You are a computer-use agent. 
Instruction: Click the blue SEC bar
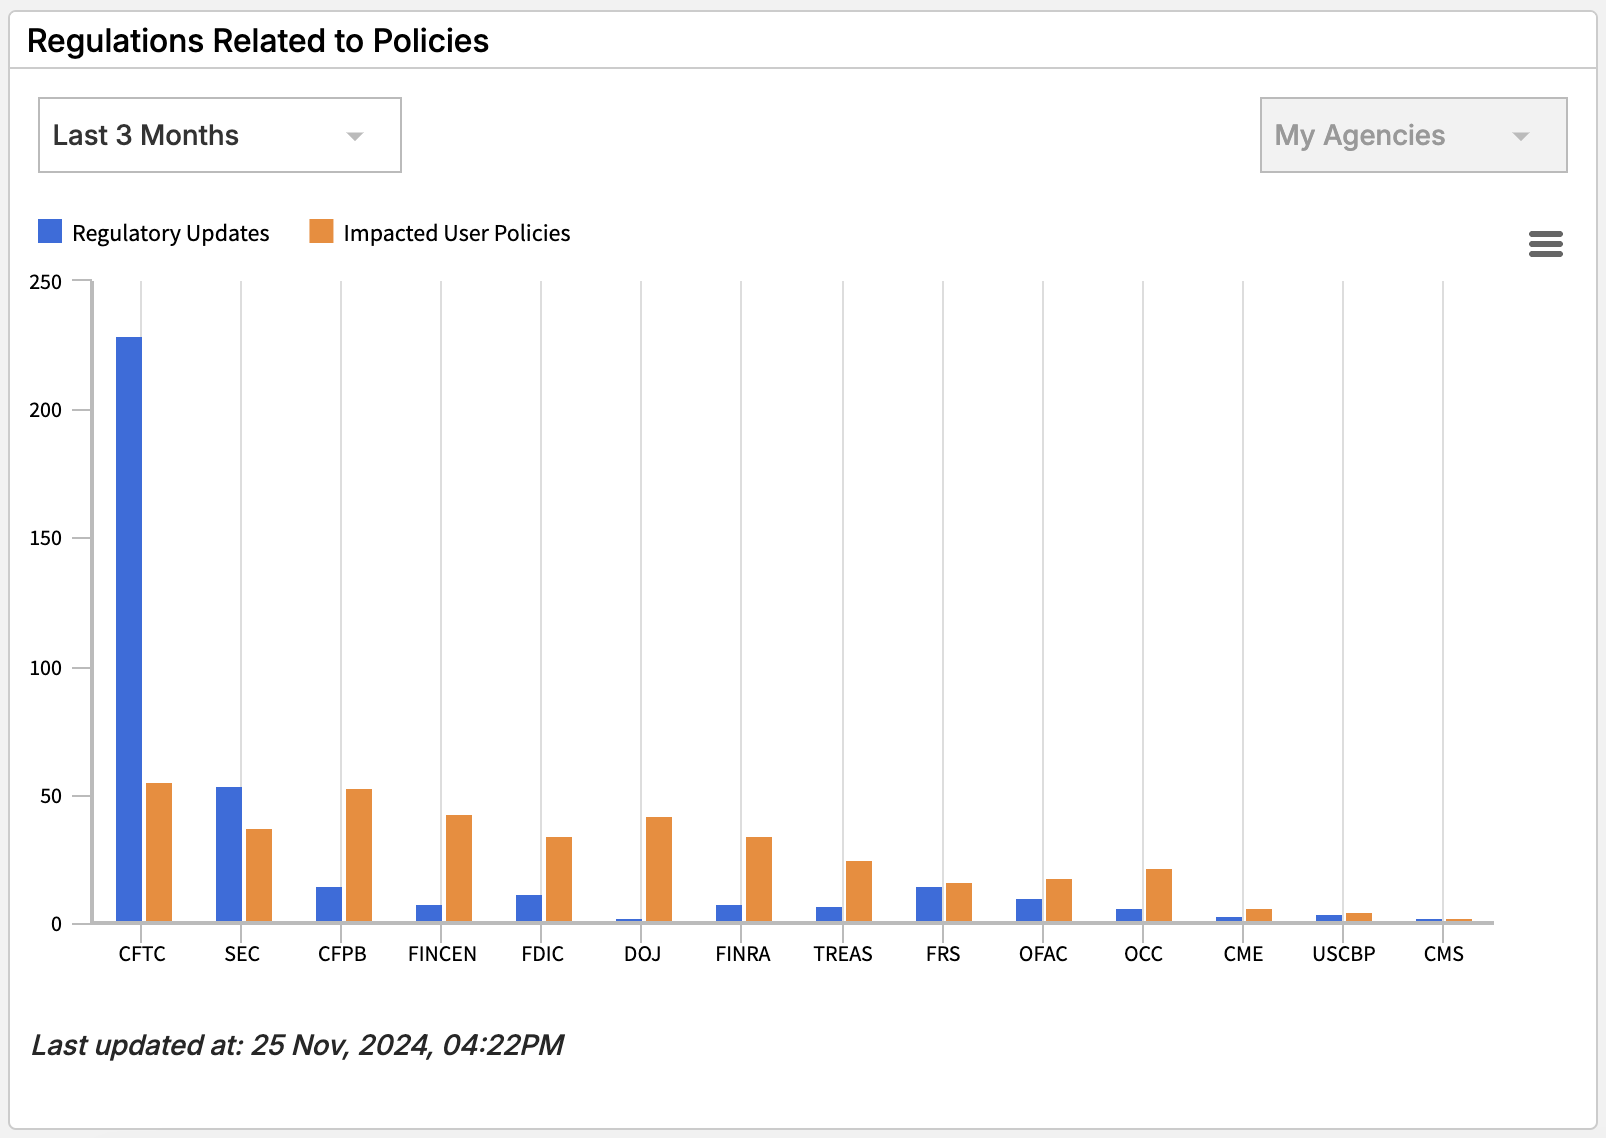[x=229, y=854]
